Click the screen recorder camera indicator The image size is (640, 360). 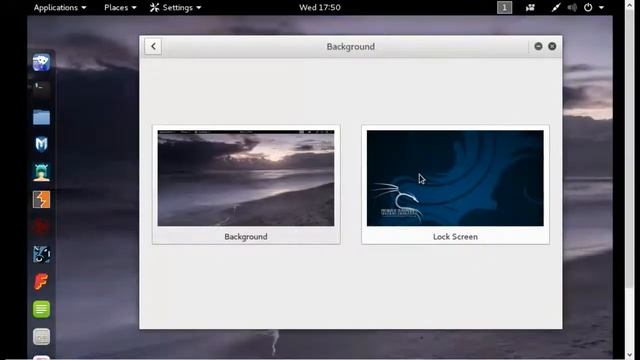coord(530,7)
